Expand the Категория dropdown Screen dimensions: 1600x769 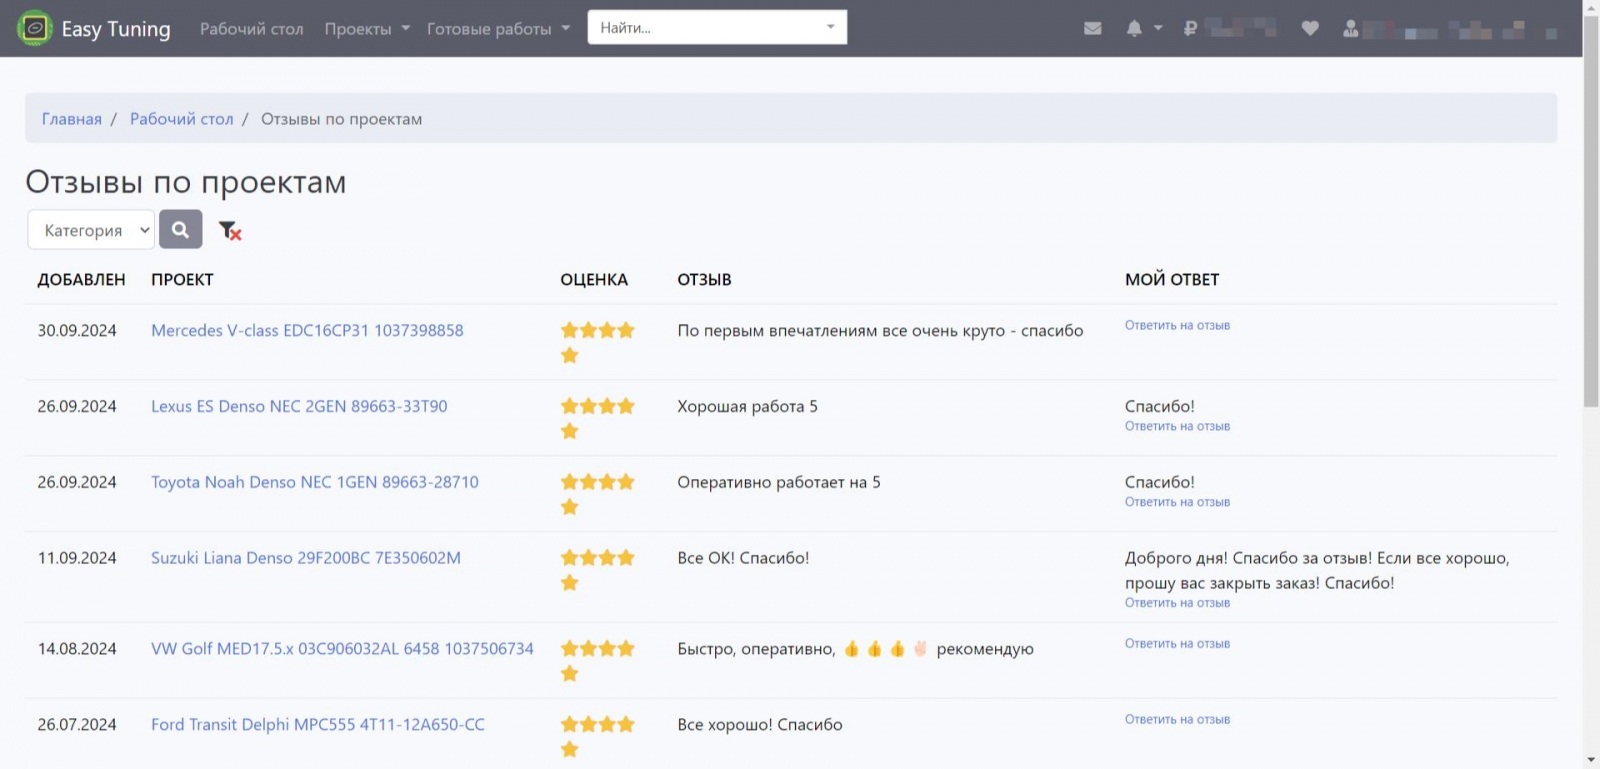click(91, 230)
